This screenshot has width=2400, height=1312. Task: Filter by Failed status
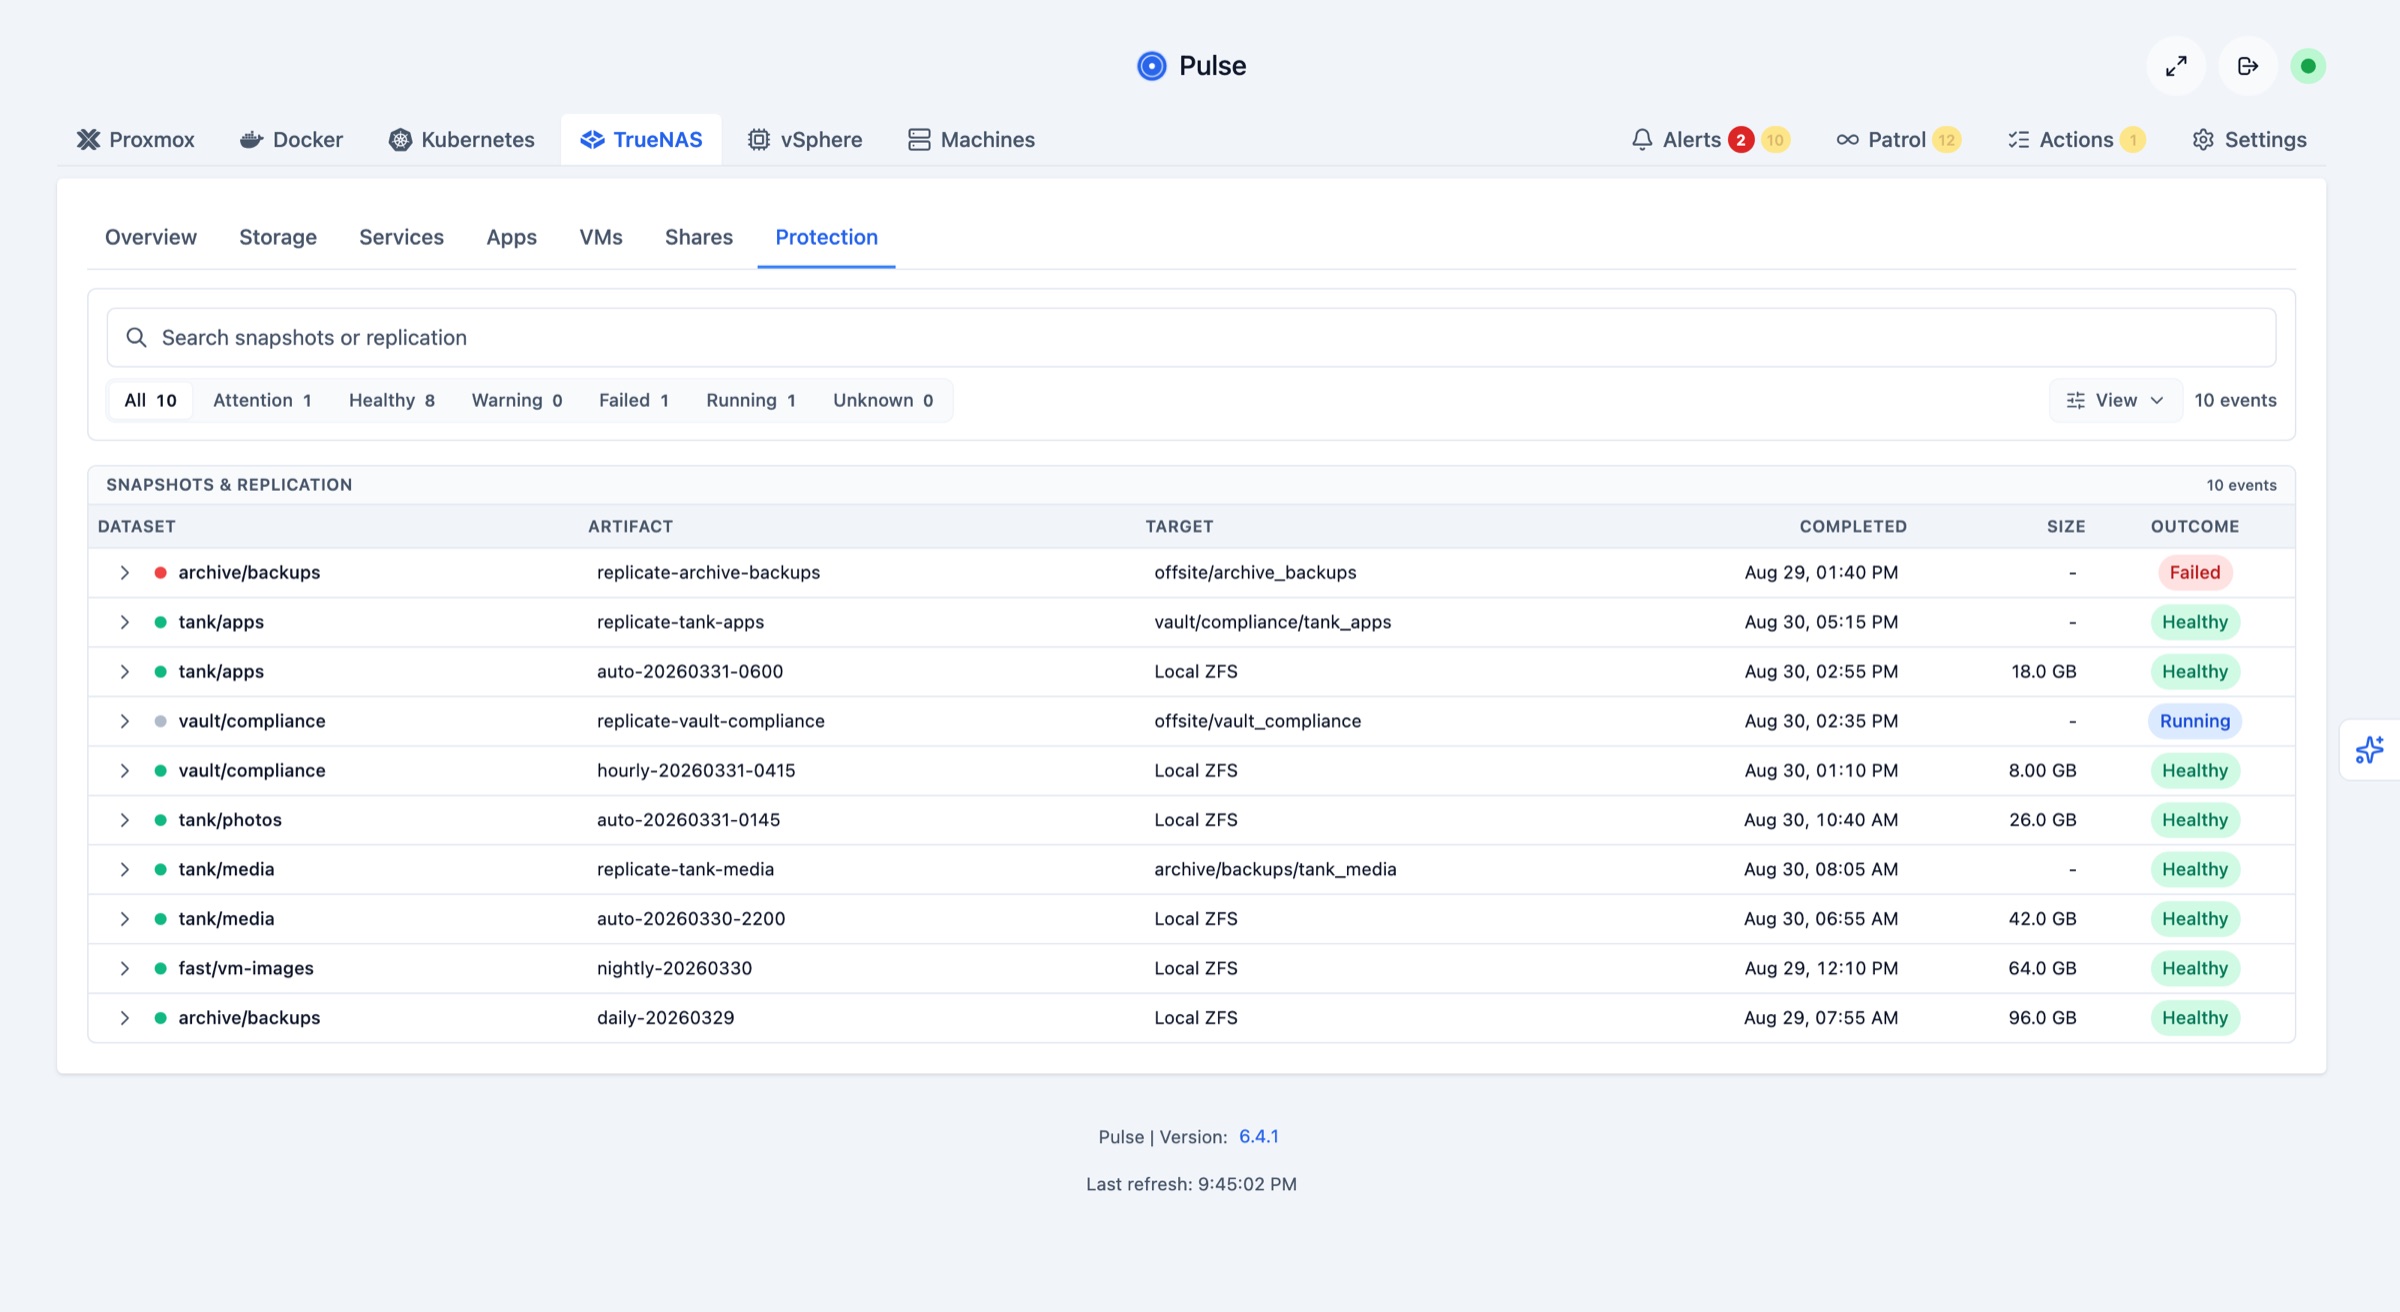(634, 400)
